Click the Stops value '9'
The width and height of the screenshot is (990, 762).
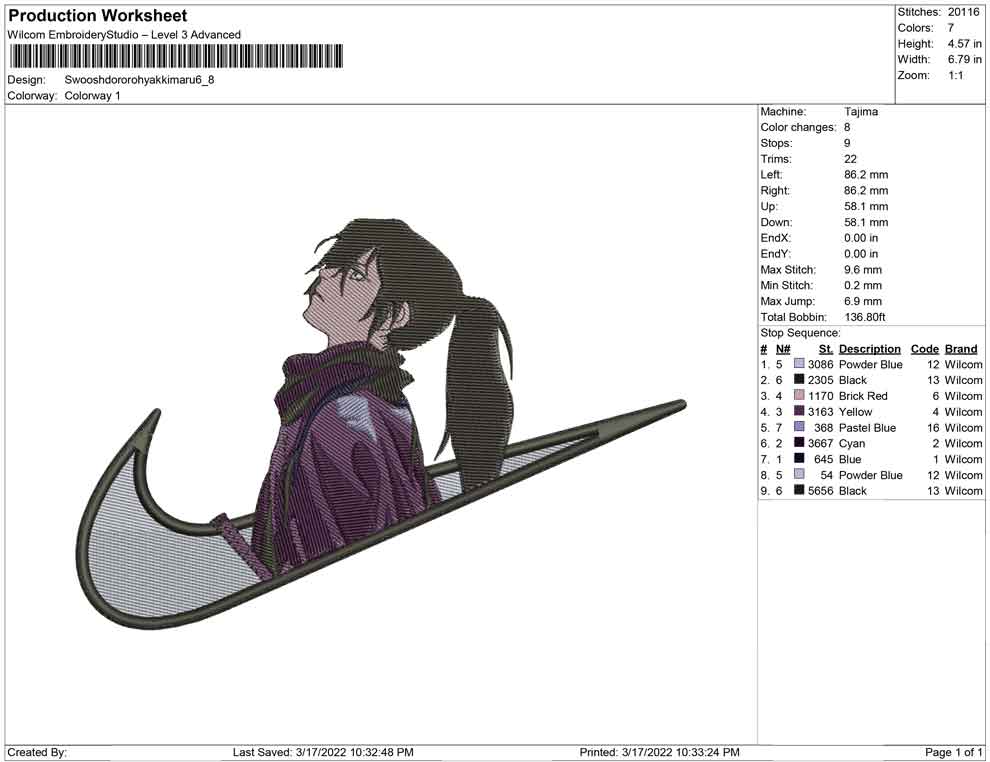[x=847, y=143]
